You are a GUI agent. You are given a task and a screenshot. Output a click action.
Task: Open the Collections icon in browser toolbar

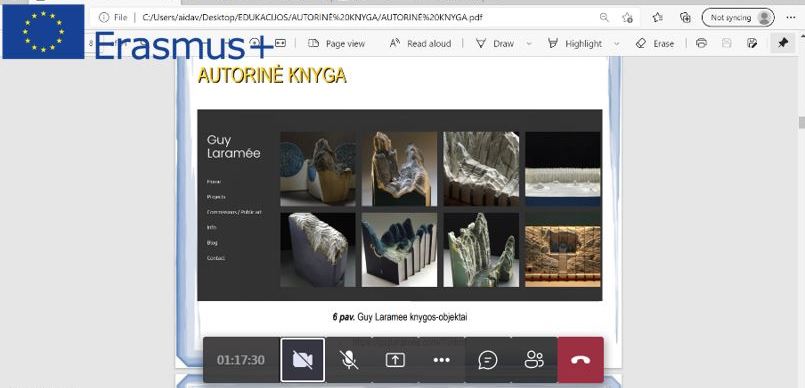pos(685,17)
